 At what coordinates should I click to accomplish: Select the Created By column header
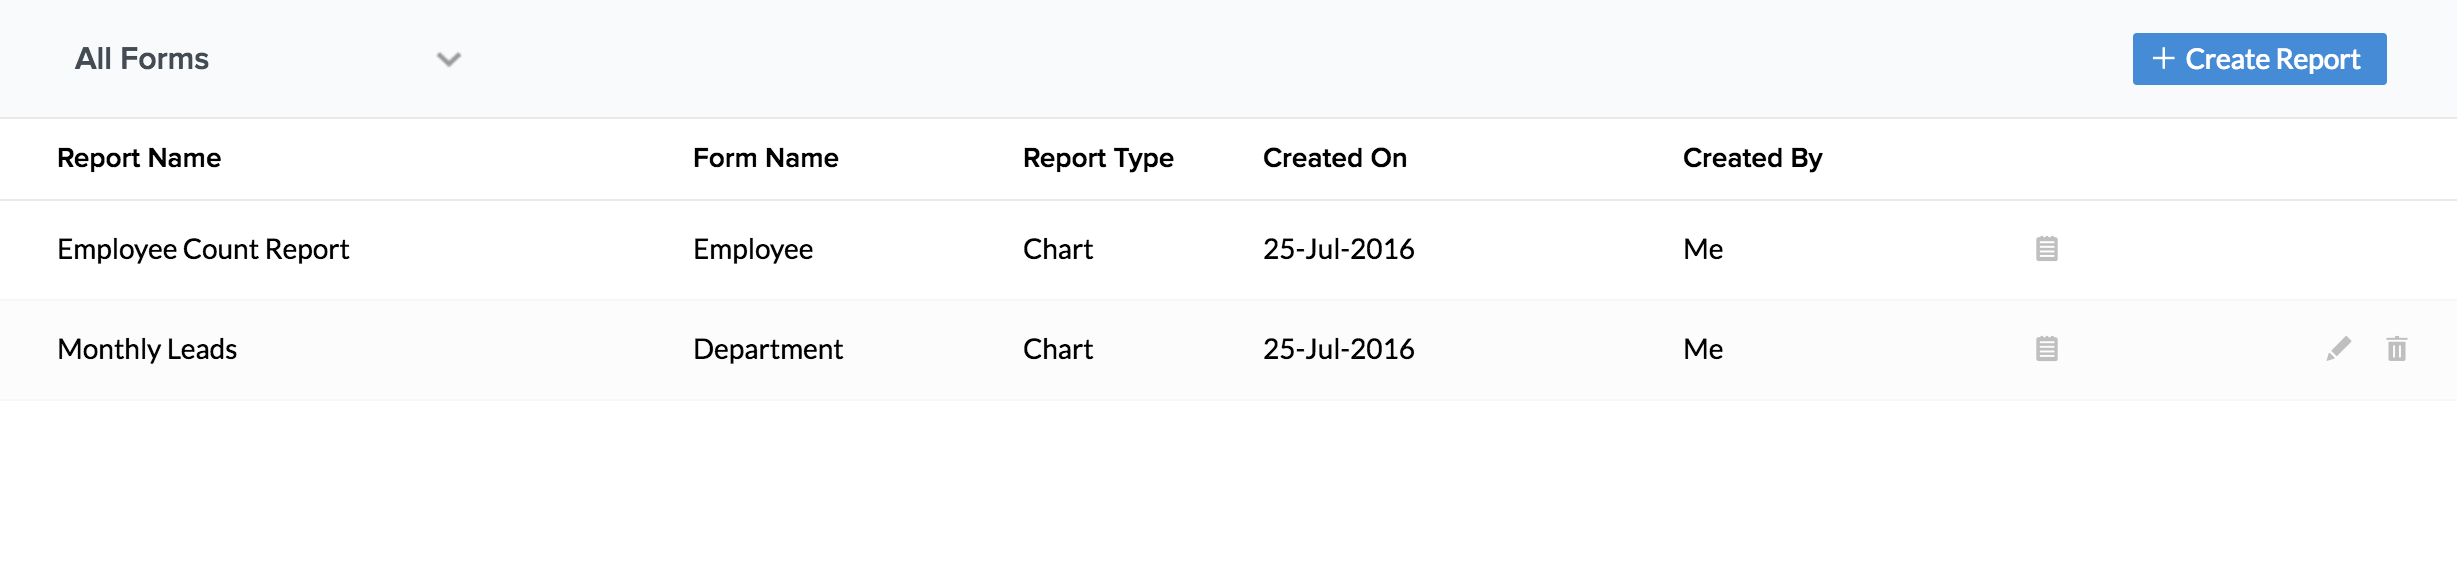tap(1752, 158)
